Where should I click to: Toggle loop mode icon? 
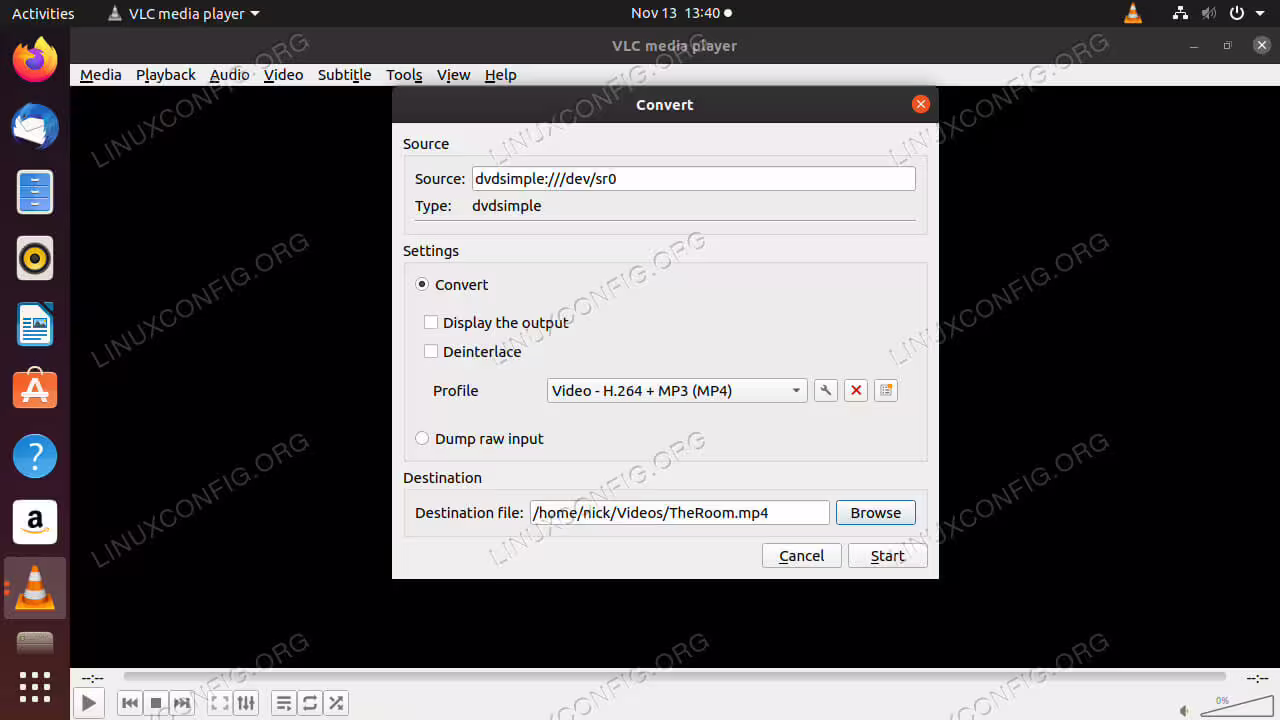[310, 703]
